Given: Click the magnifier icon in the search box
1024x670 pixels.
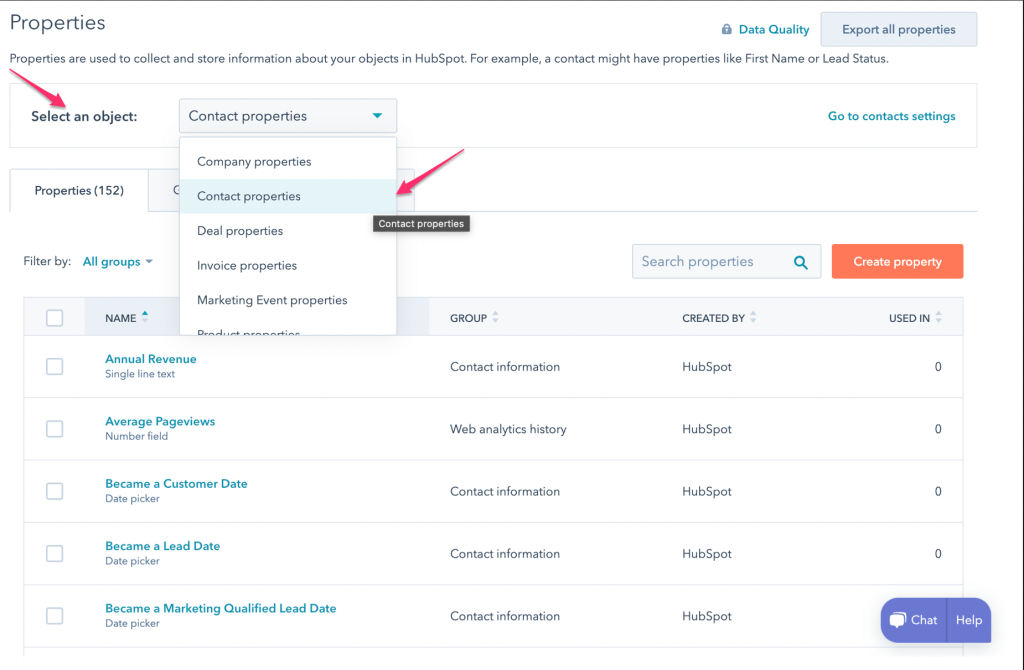Looking at the screenshot, I should tap(801, 263).
